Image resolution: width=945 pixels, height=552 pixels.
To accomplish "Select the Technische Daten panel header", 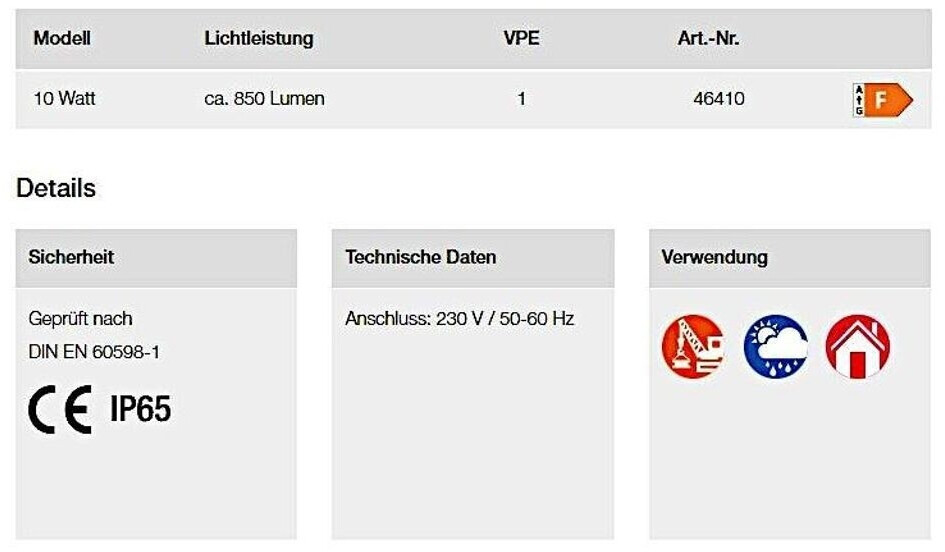I will coord(420,257).
